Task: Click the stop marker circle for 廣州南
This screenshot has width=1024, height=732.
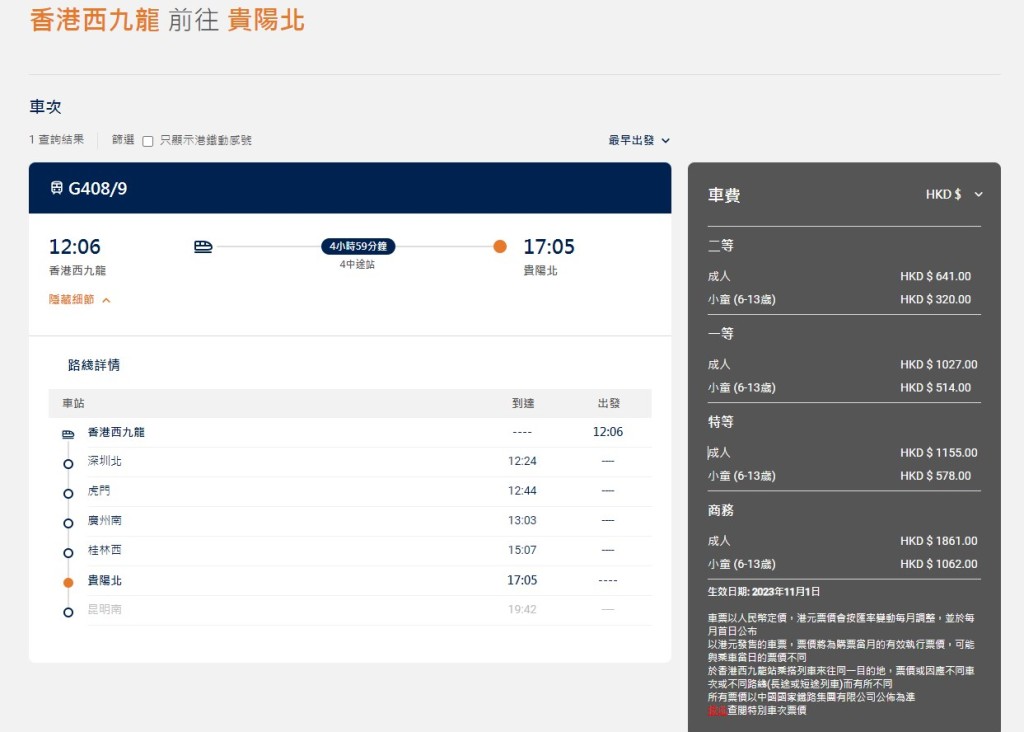Action: tap(68, 522)
